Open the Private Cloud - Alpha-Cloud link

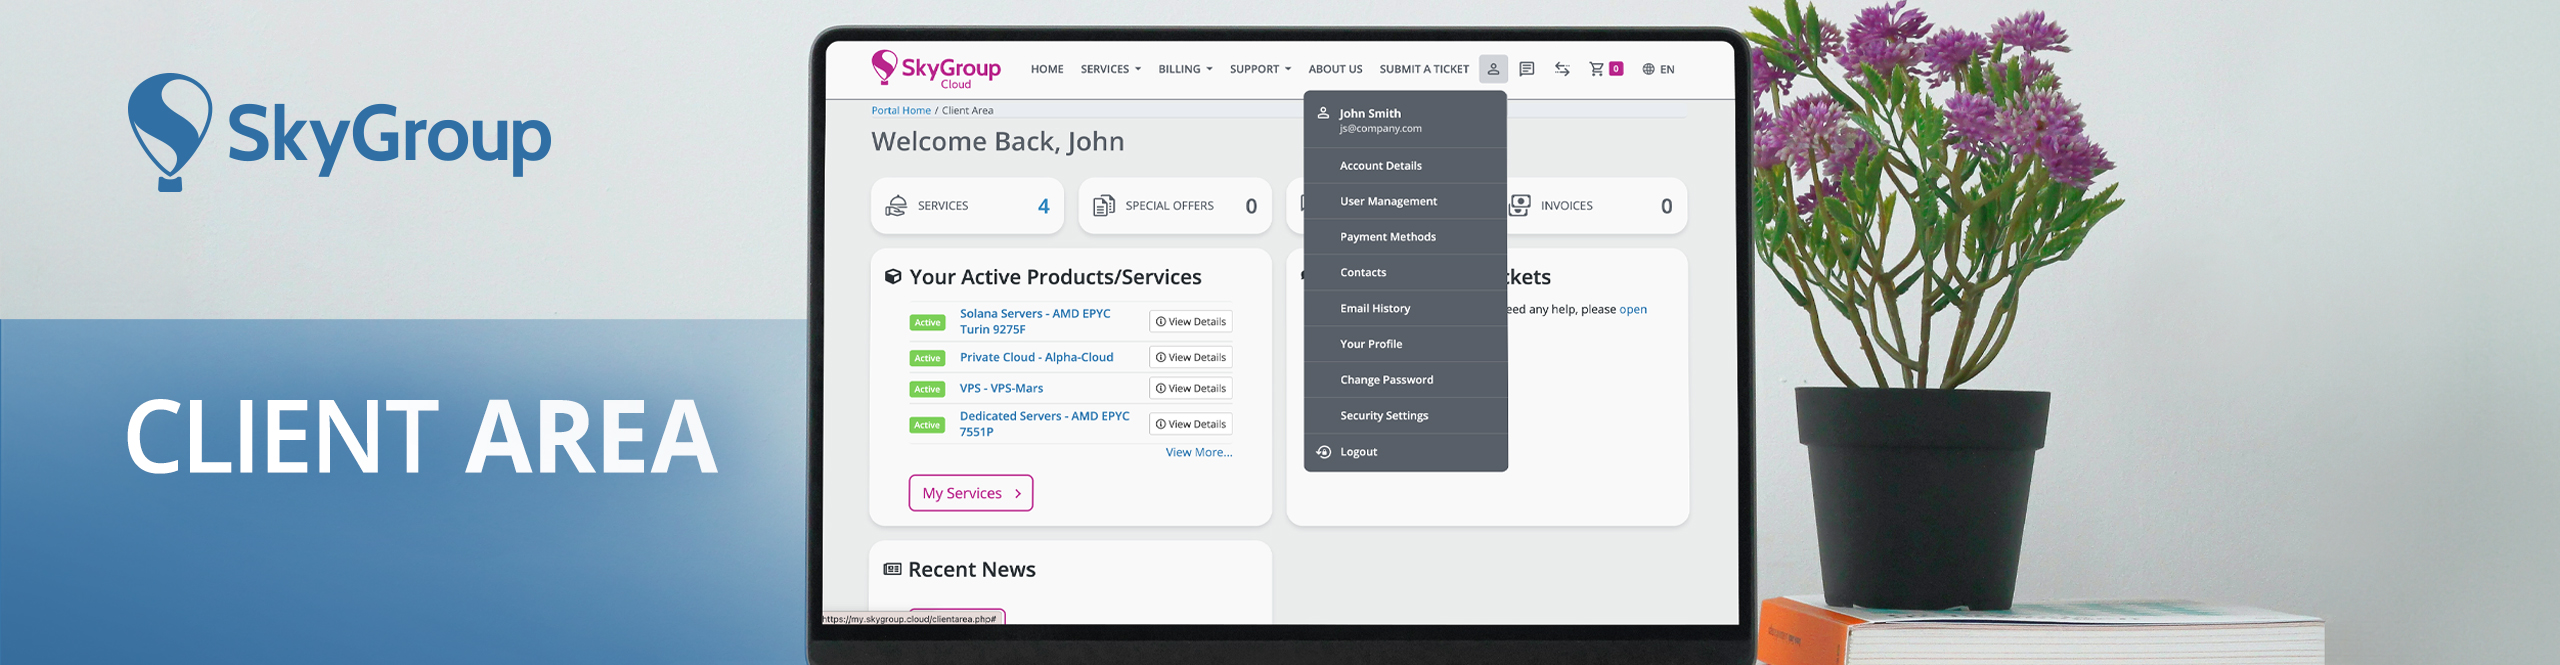click(x=1036, y=357)
